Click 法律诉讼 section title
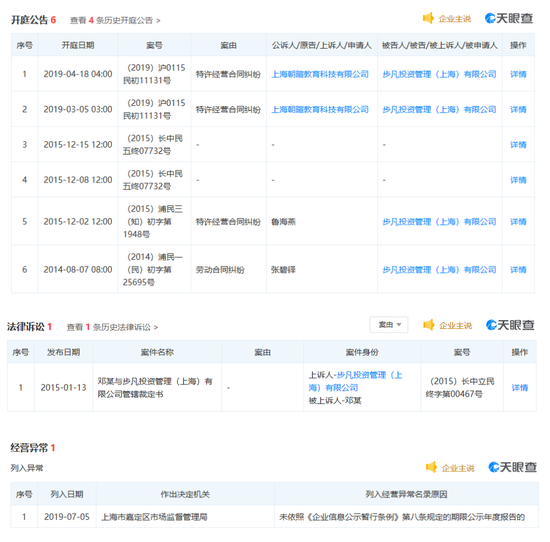The image size is (550, 542). [x=26, y=327]
